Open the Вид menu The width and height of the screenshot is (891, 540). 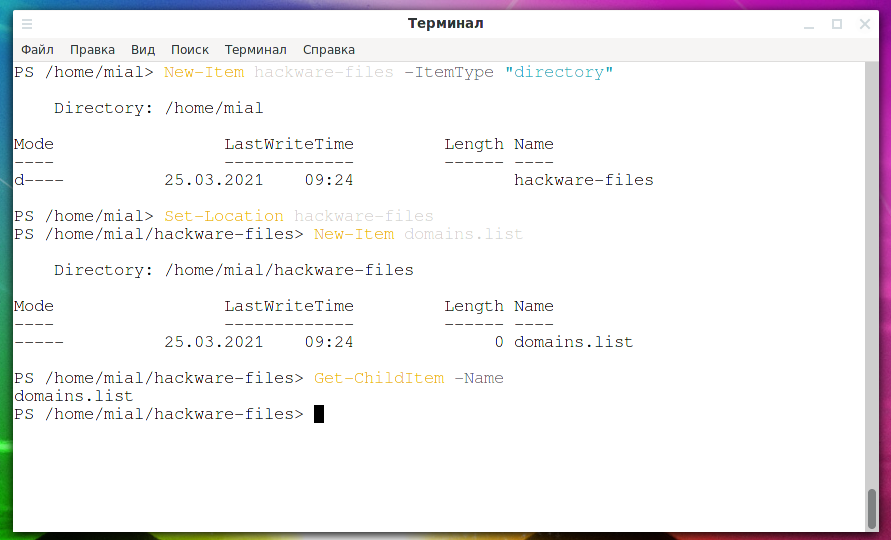click(x=143, y=50)
